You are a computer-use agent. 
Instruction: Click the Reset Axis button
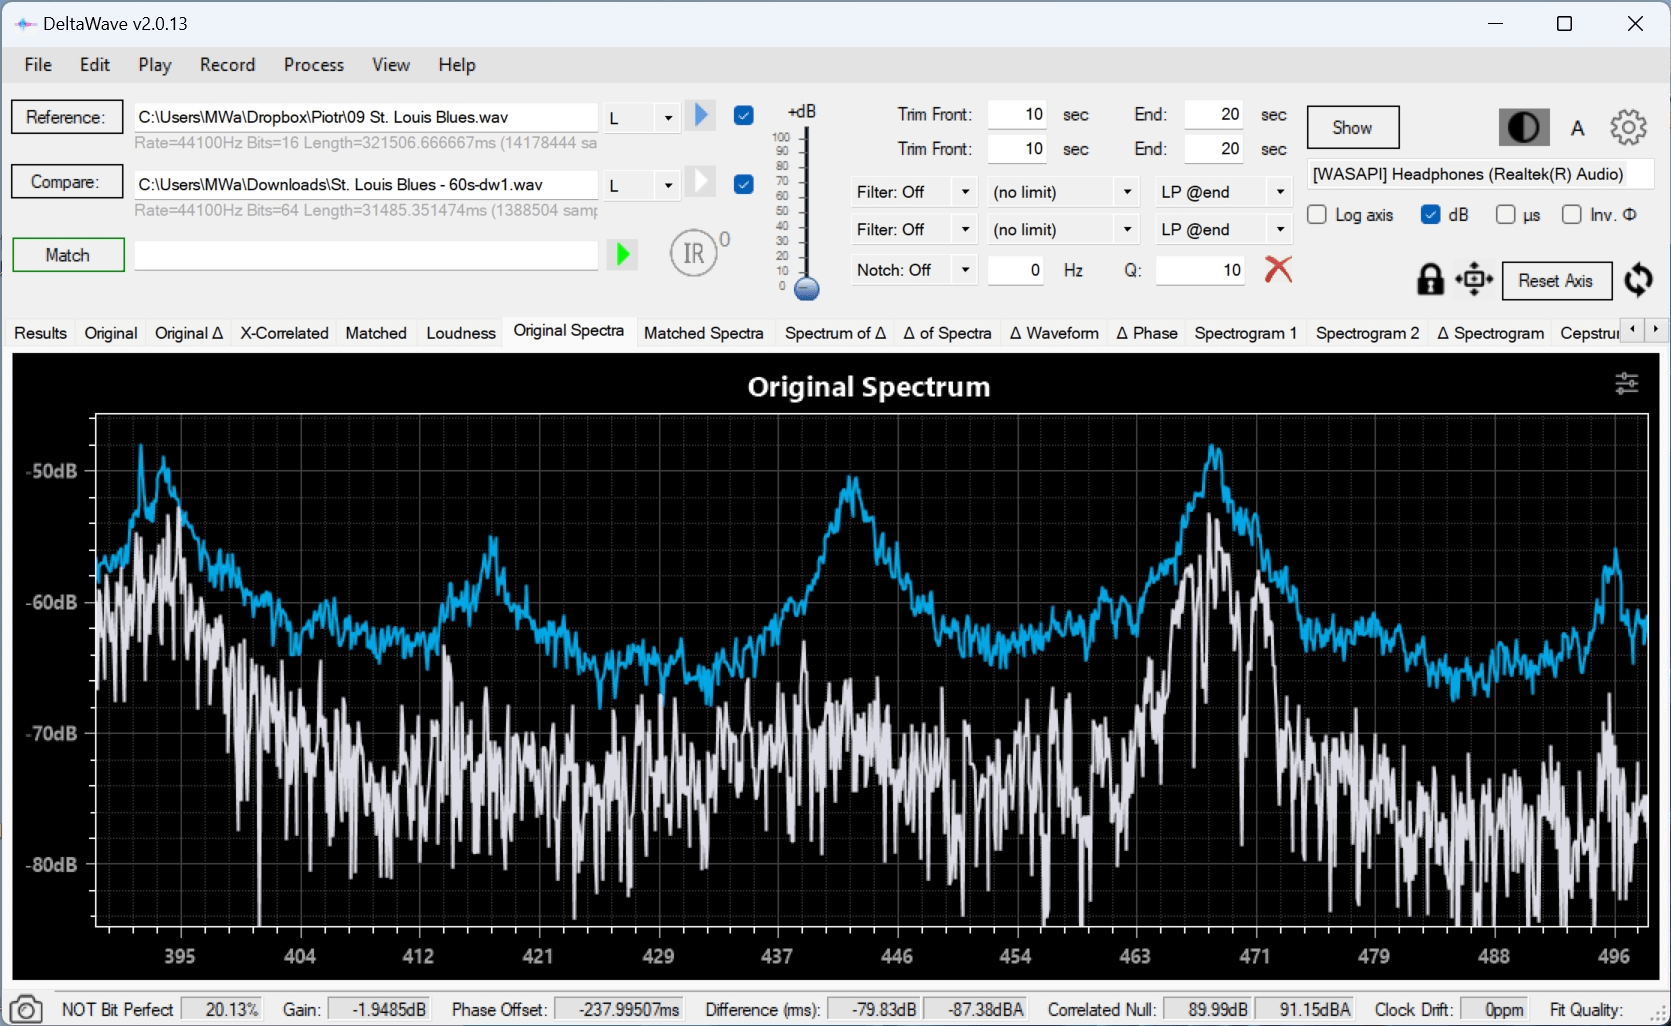[1556, 281]
